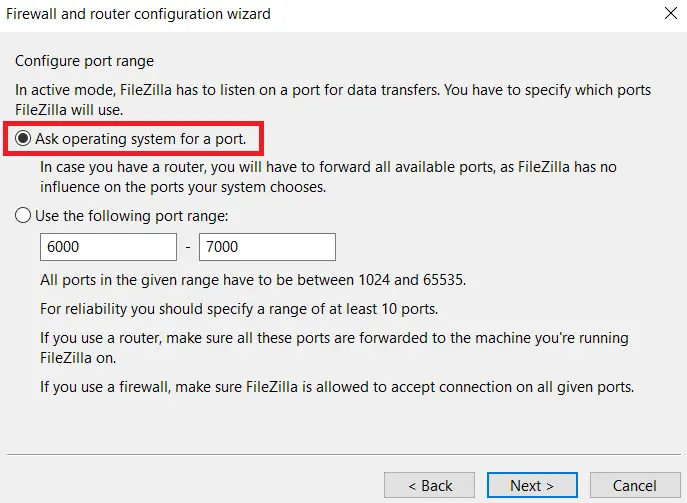Image resolution: width=687 pixels, height=503 pixels.
Task: Click the dash between the two port fields
Action: click(x=188, y=248)
